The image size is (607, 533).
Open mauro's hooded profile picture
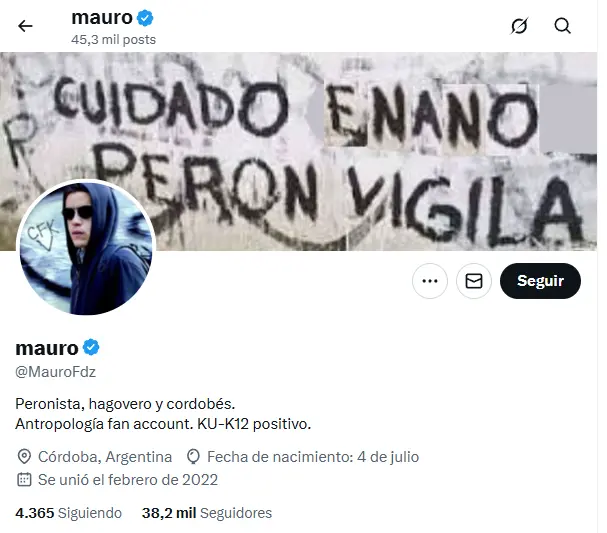tap(86, 248)
